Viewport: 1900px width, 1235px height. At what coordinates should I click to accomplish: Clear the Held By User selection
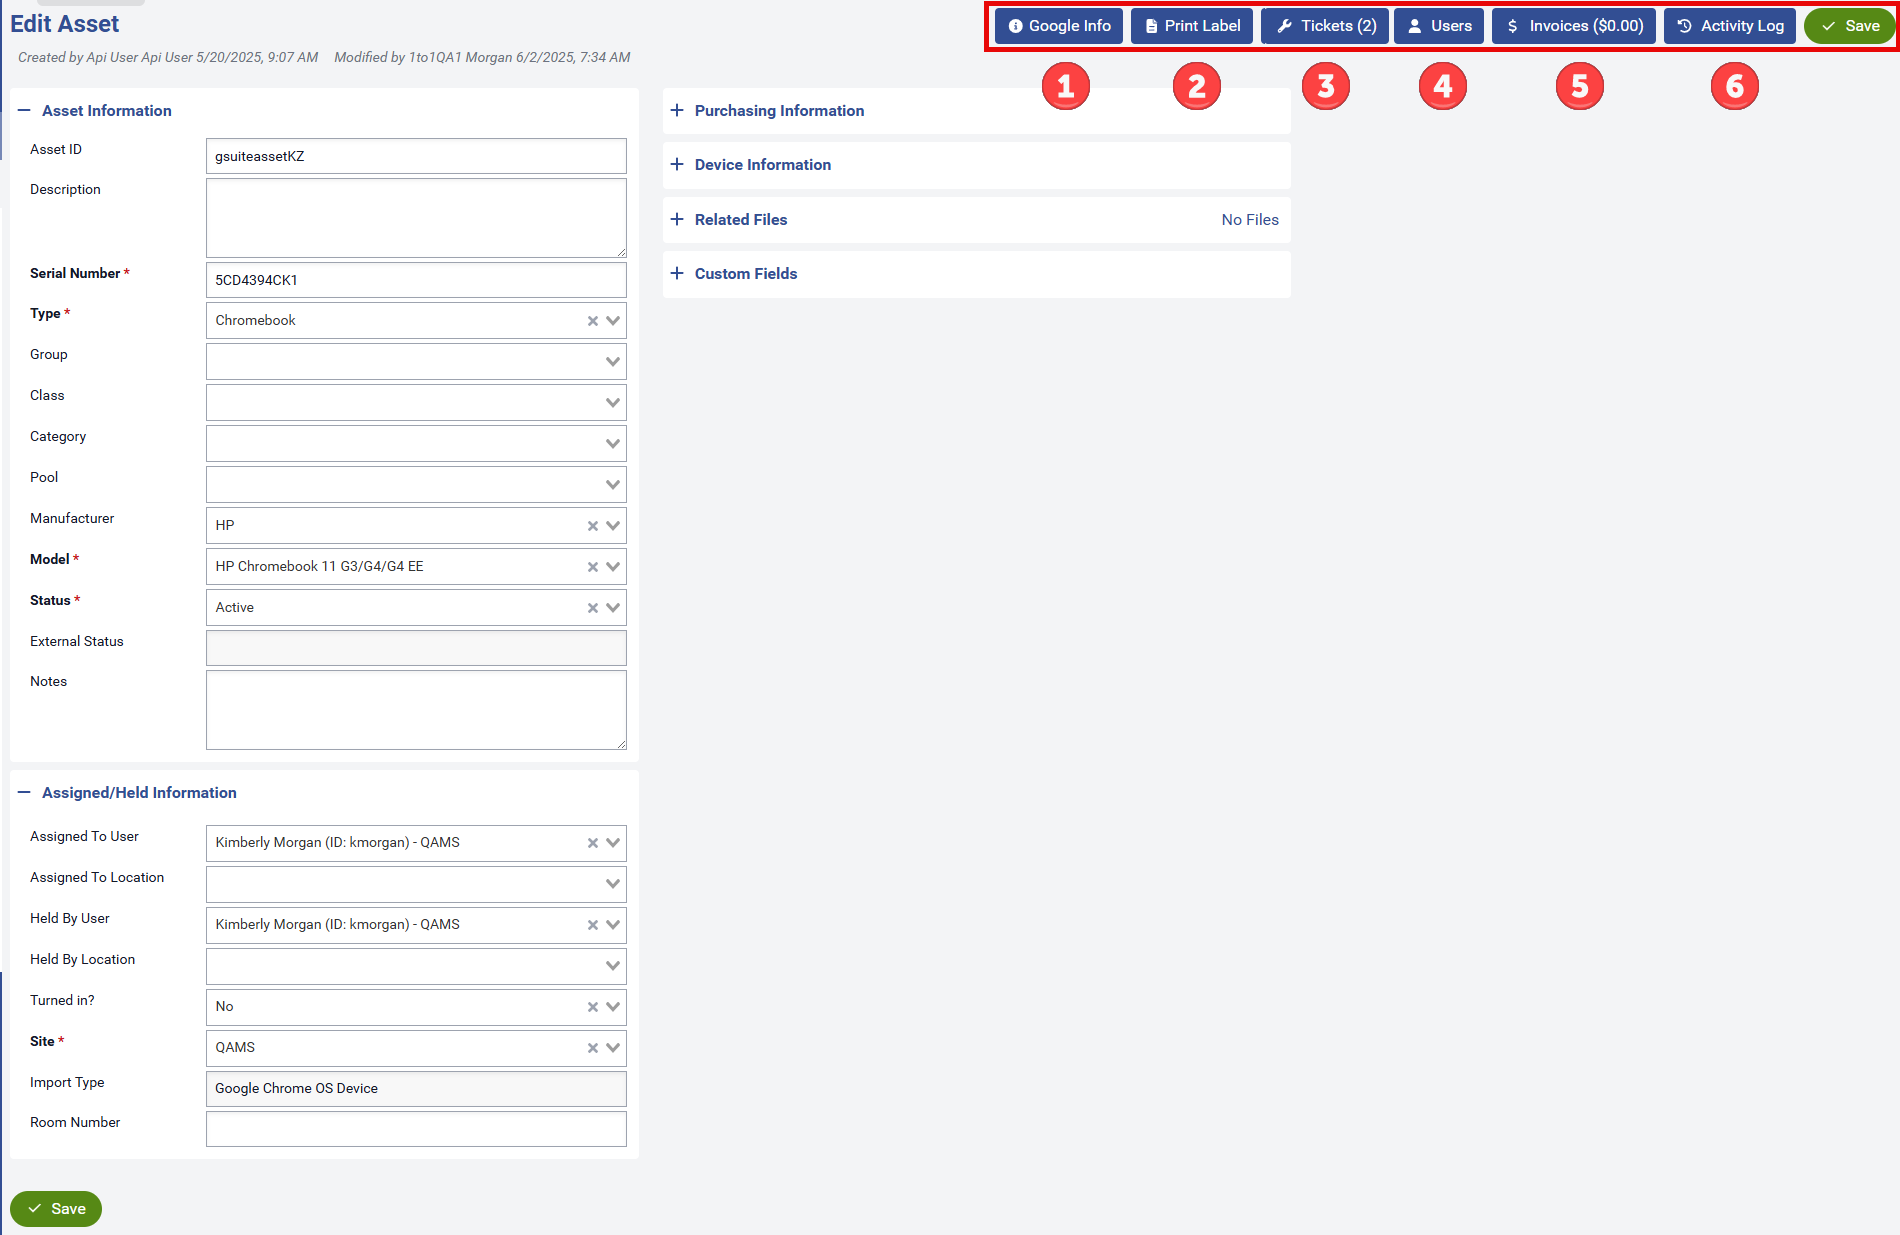click(593, 925)
